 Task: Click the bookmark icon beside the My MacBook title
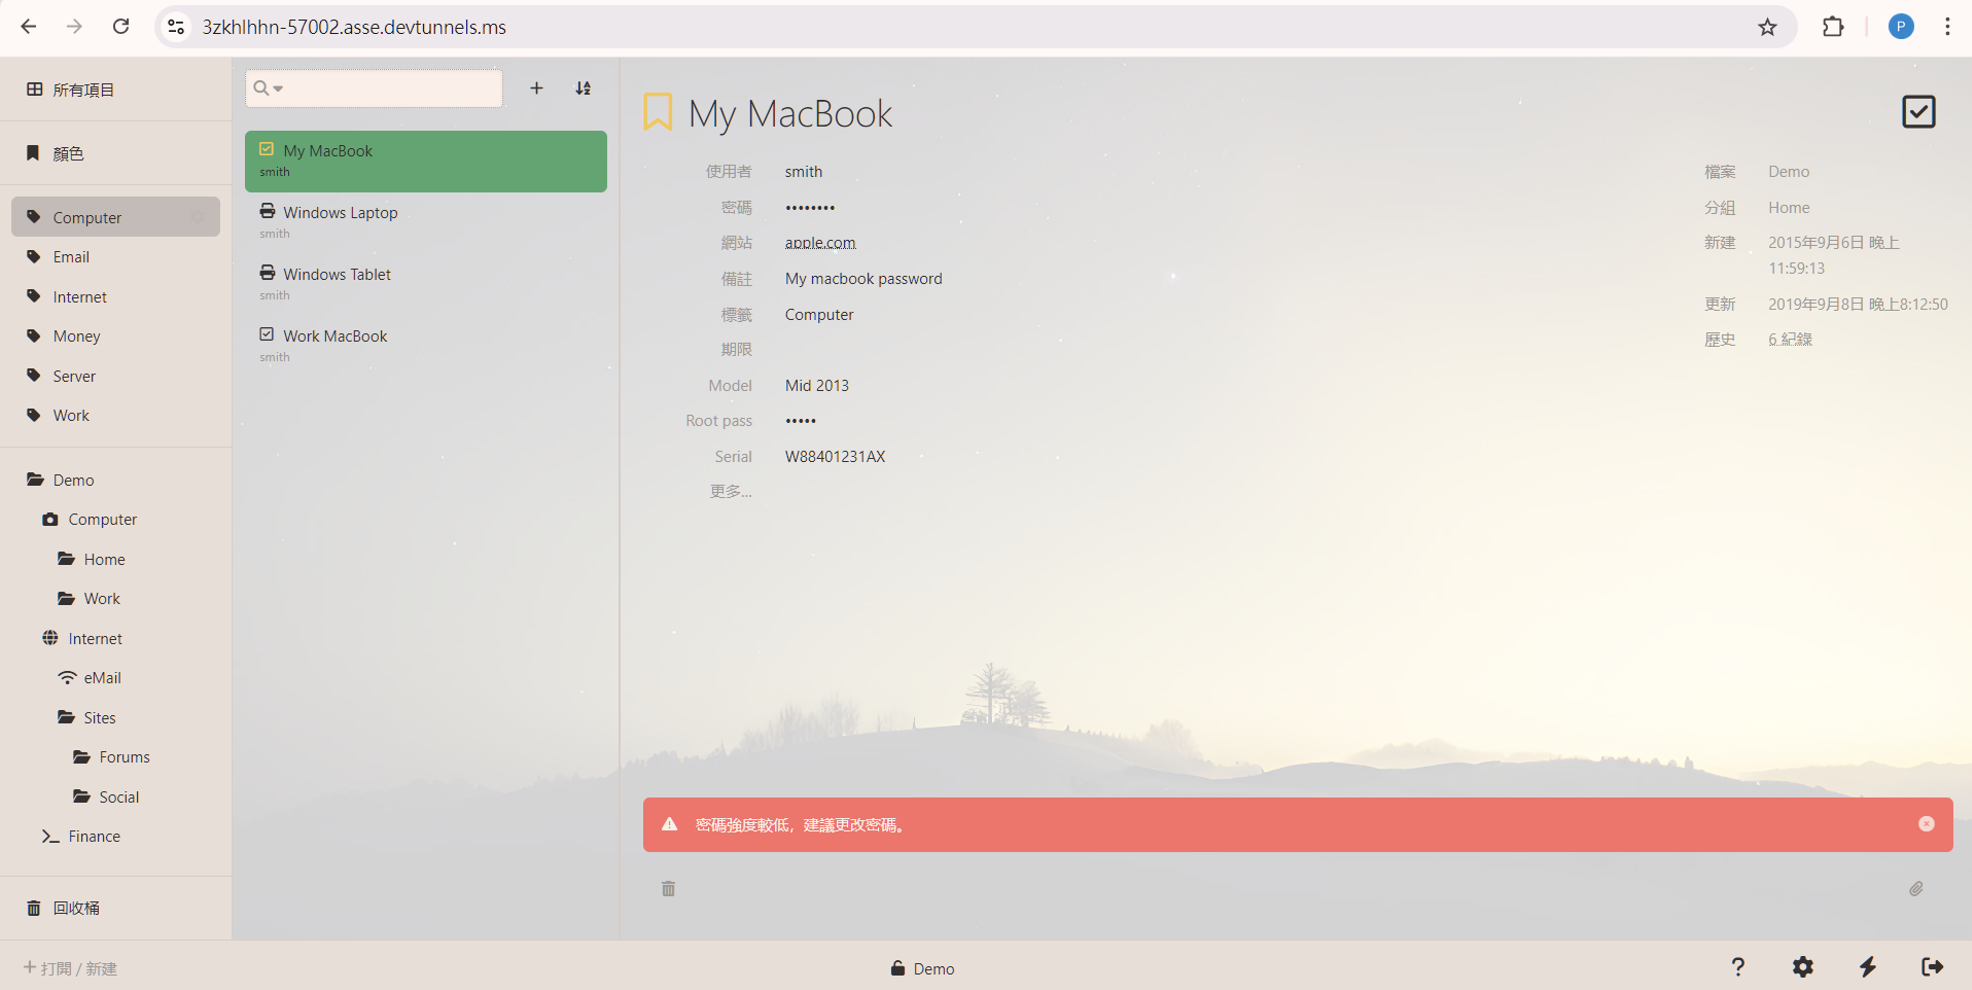tap(657, 112)
